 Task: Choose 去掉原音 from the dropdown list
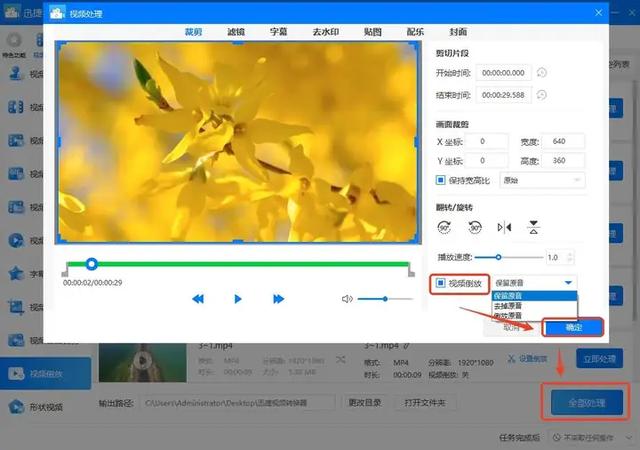(534, 305)
